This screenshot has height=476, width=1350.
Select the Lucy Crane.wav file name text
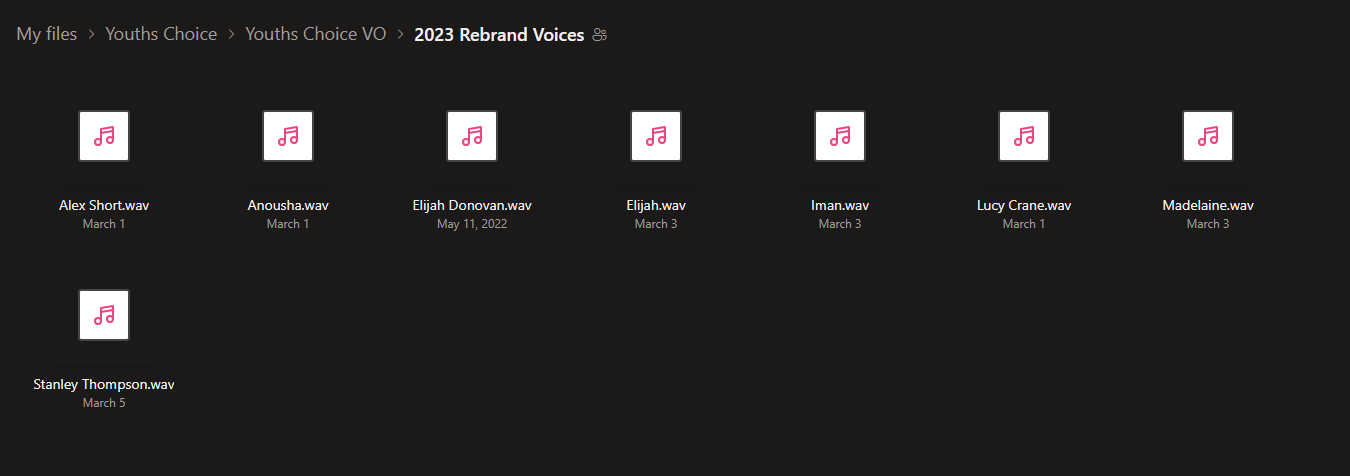click(1024, 206)
